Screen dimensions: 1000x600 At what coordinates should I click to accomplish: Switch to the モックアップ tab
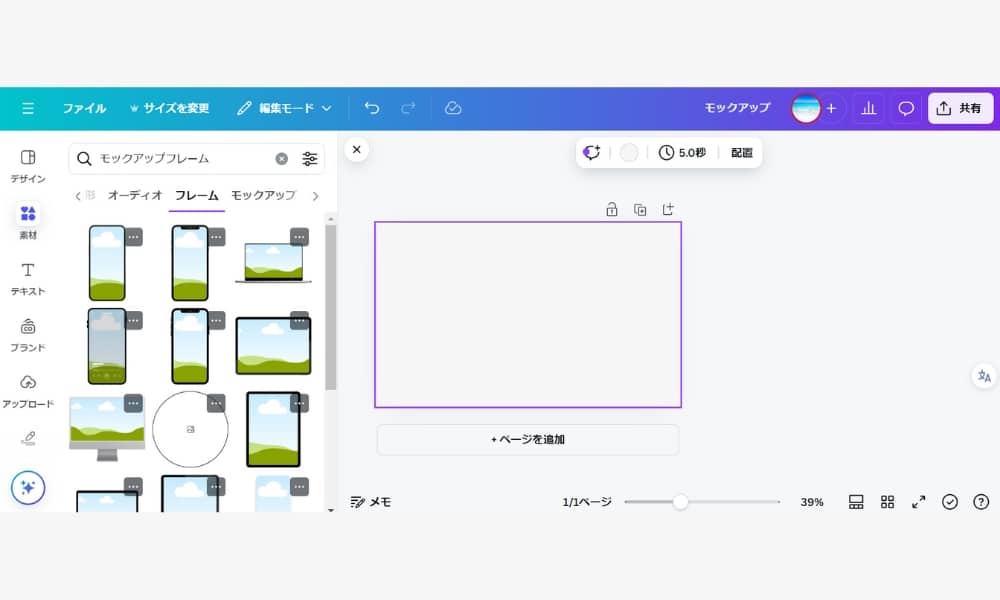pyautogui.click(x=263, y=195)
